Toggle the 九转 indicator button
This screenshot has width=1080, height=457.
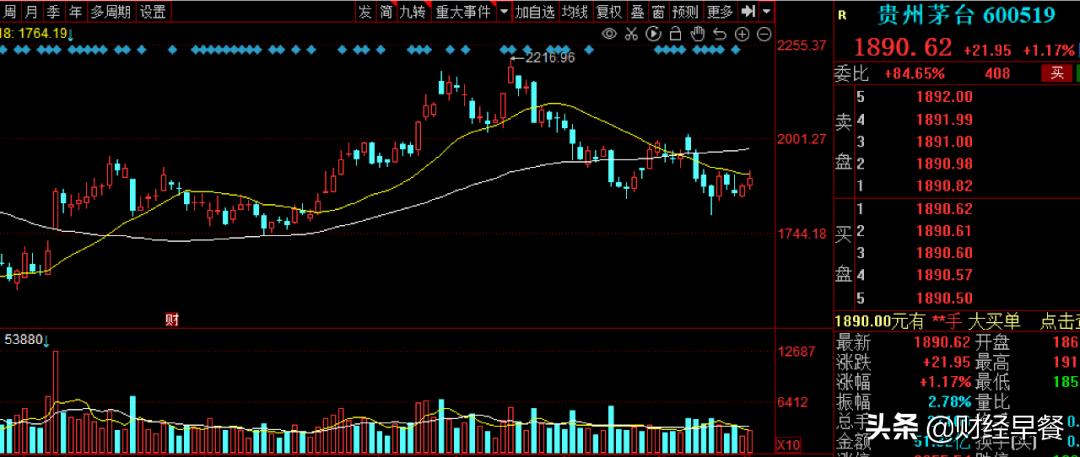413,12
